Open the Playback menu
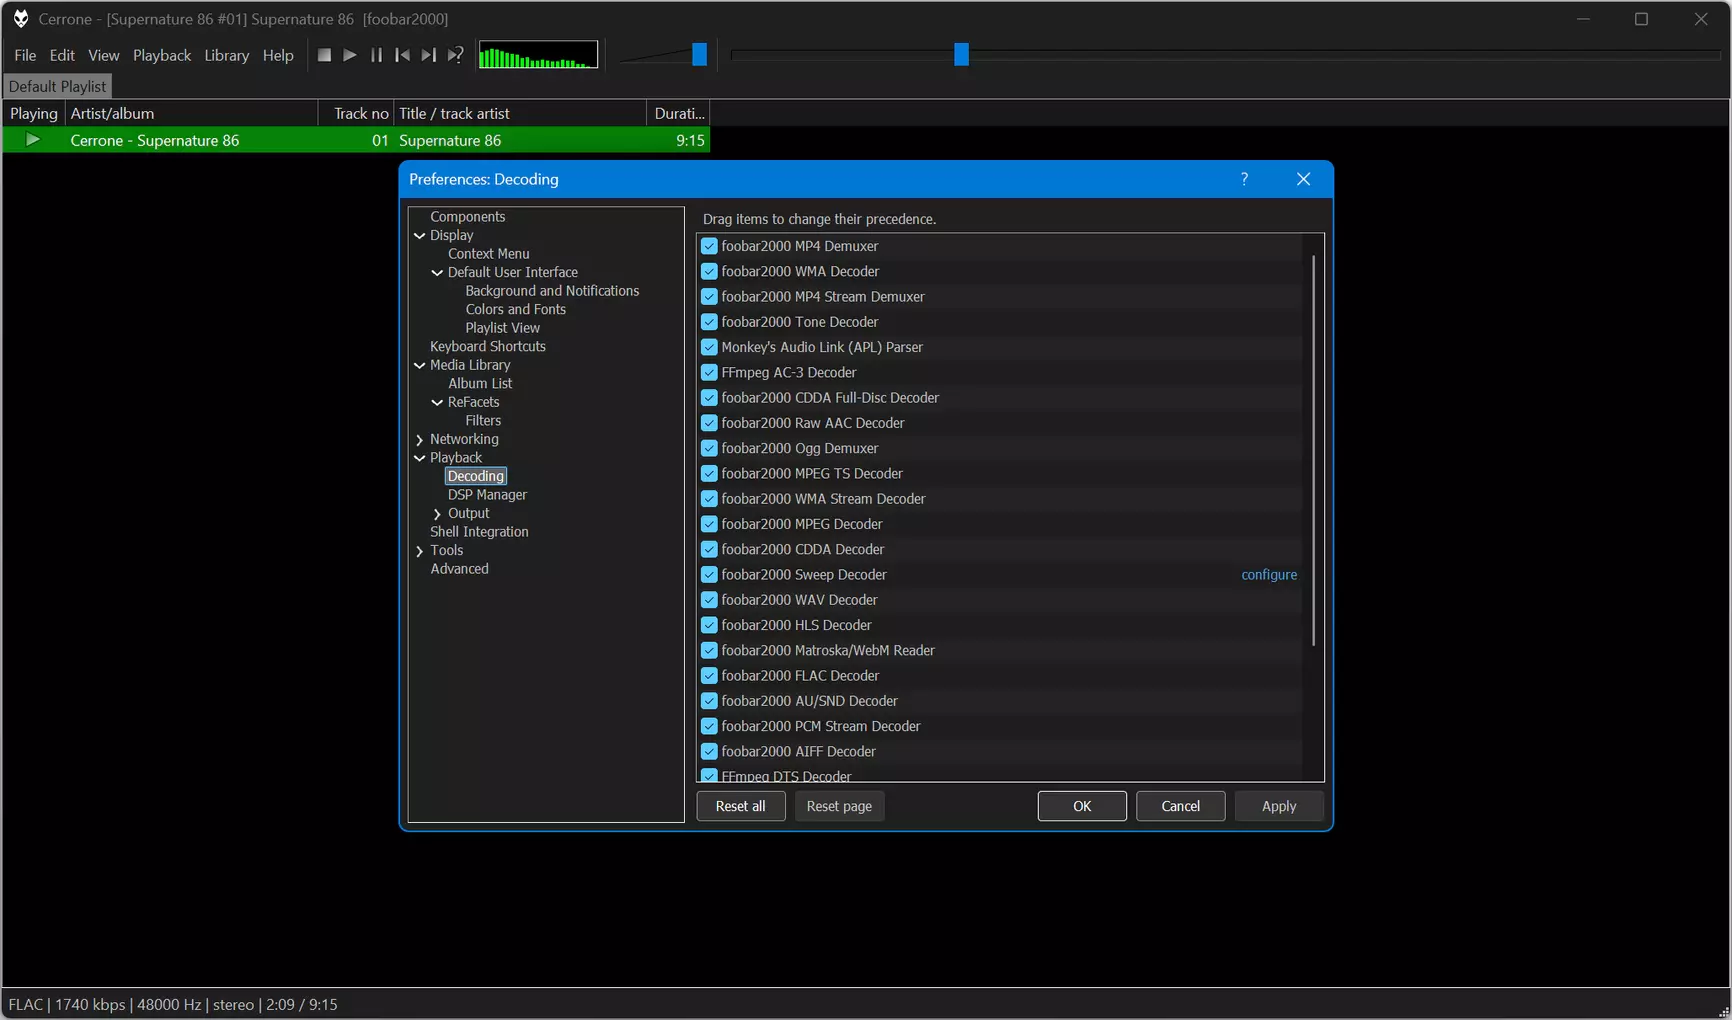1732x1020 pixels. pos(162,55)
